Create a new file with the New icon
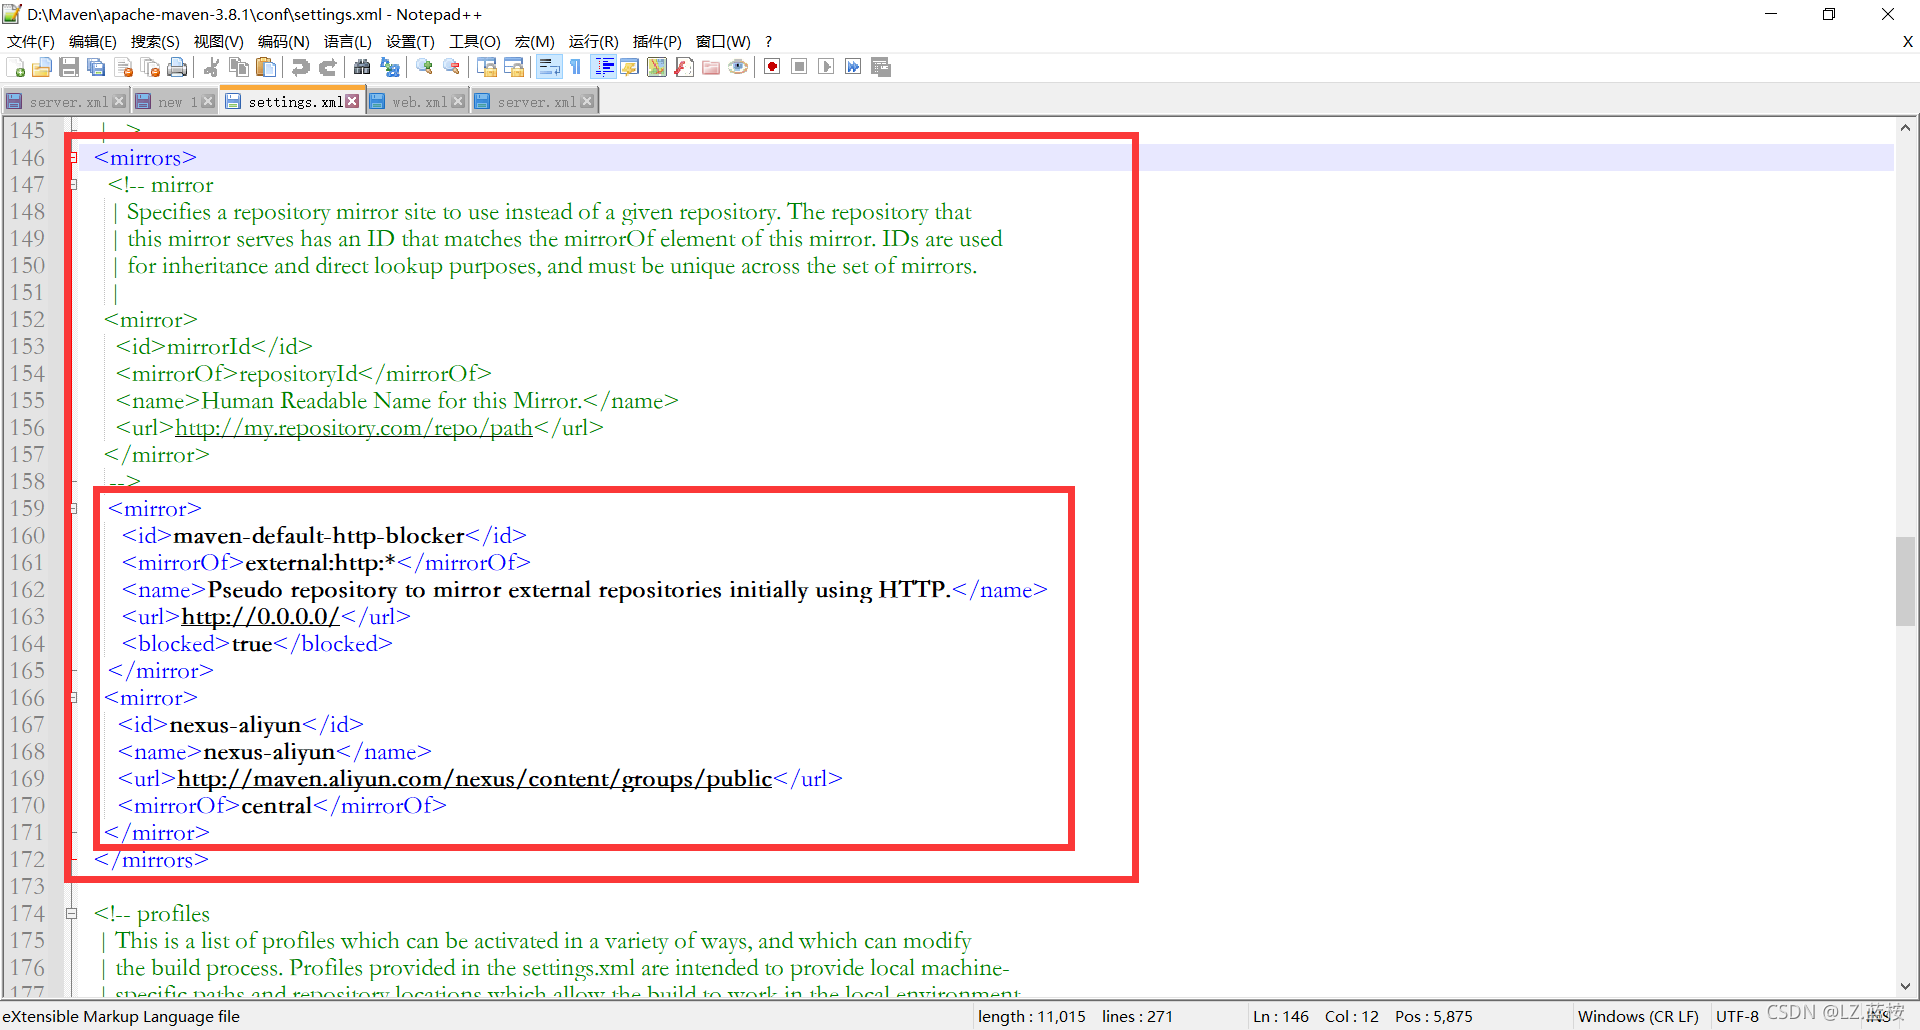1920x1030 pixels. point(16,67)
